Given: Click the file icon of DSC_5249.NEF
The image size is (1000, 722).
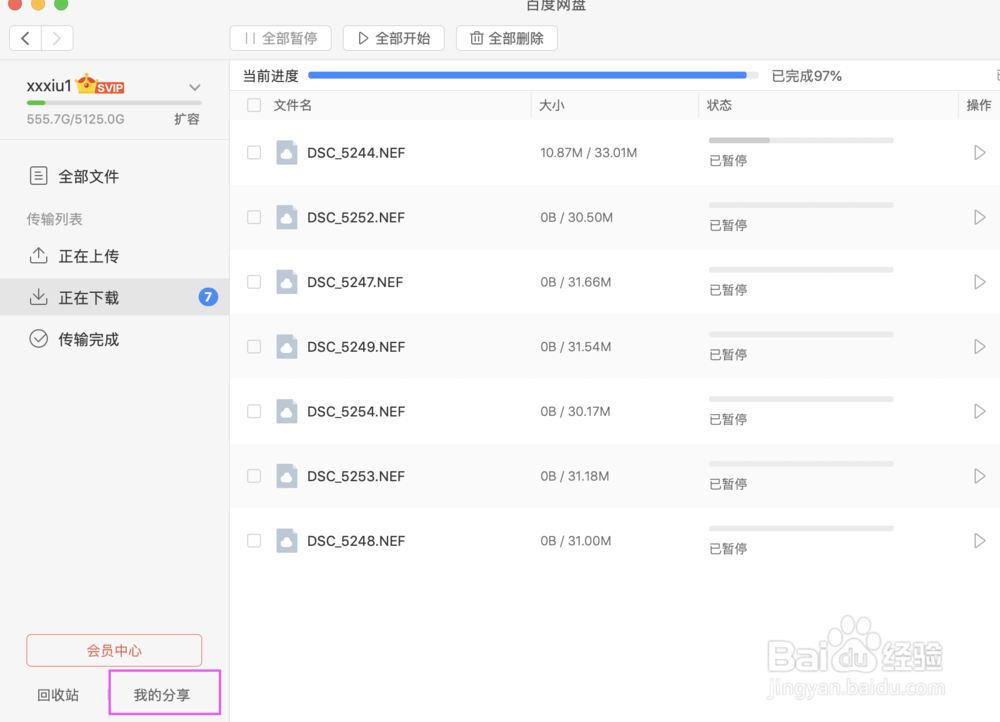Looking at the screenshot, I should pos(286,347).
